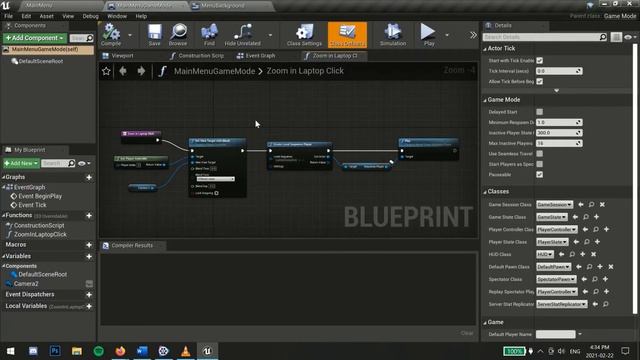Collapse the Actor Tick section
The width and height of the screenshot is (640, 360).
click(485, 49)
